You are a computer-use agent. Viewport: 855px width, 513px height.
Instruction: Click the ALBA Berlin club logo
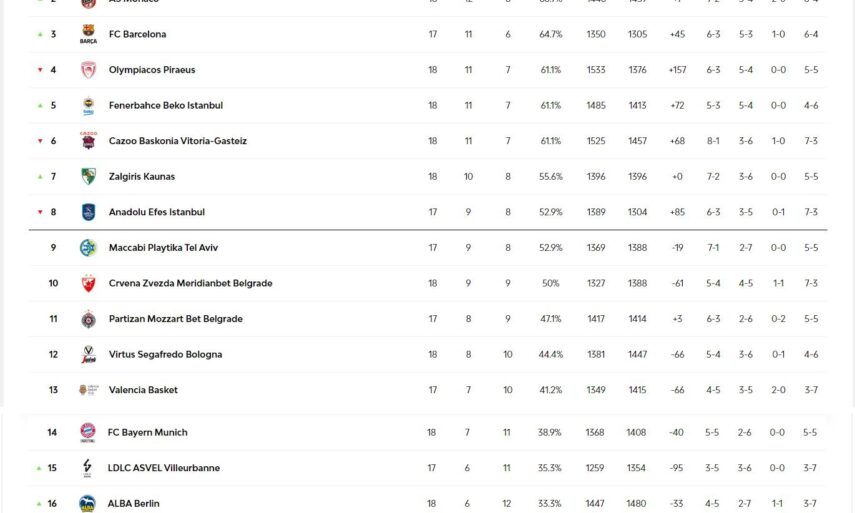[87, 503]
